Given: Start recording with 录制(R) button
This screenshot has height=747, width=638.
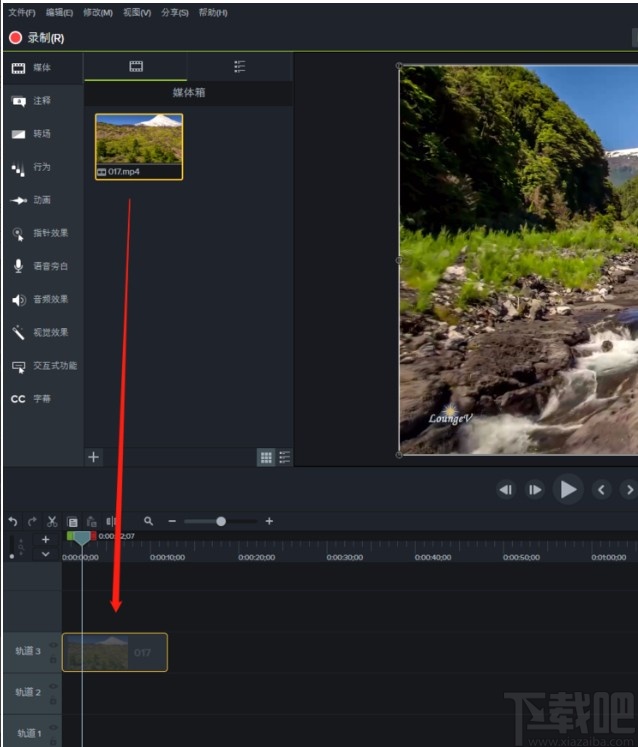Looking at the screenshot, I should [x=37, y=38].
